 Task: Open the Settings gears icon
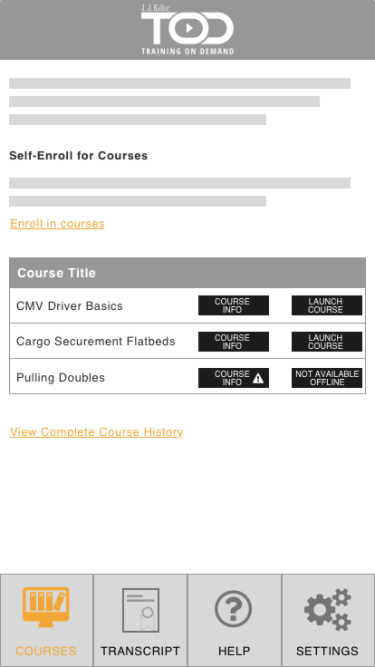coord(327,610)
